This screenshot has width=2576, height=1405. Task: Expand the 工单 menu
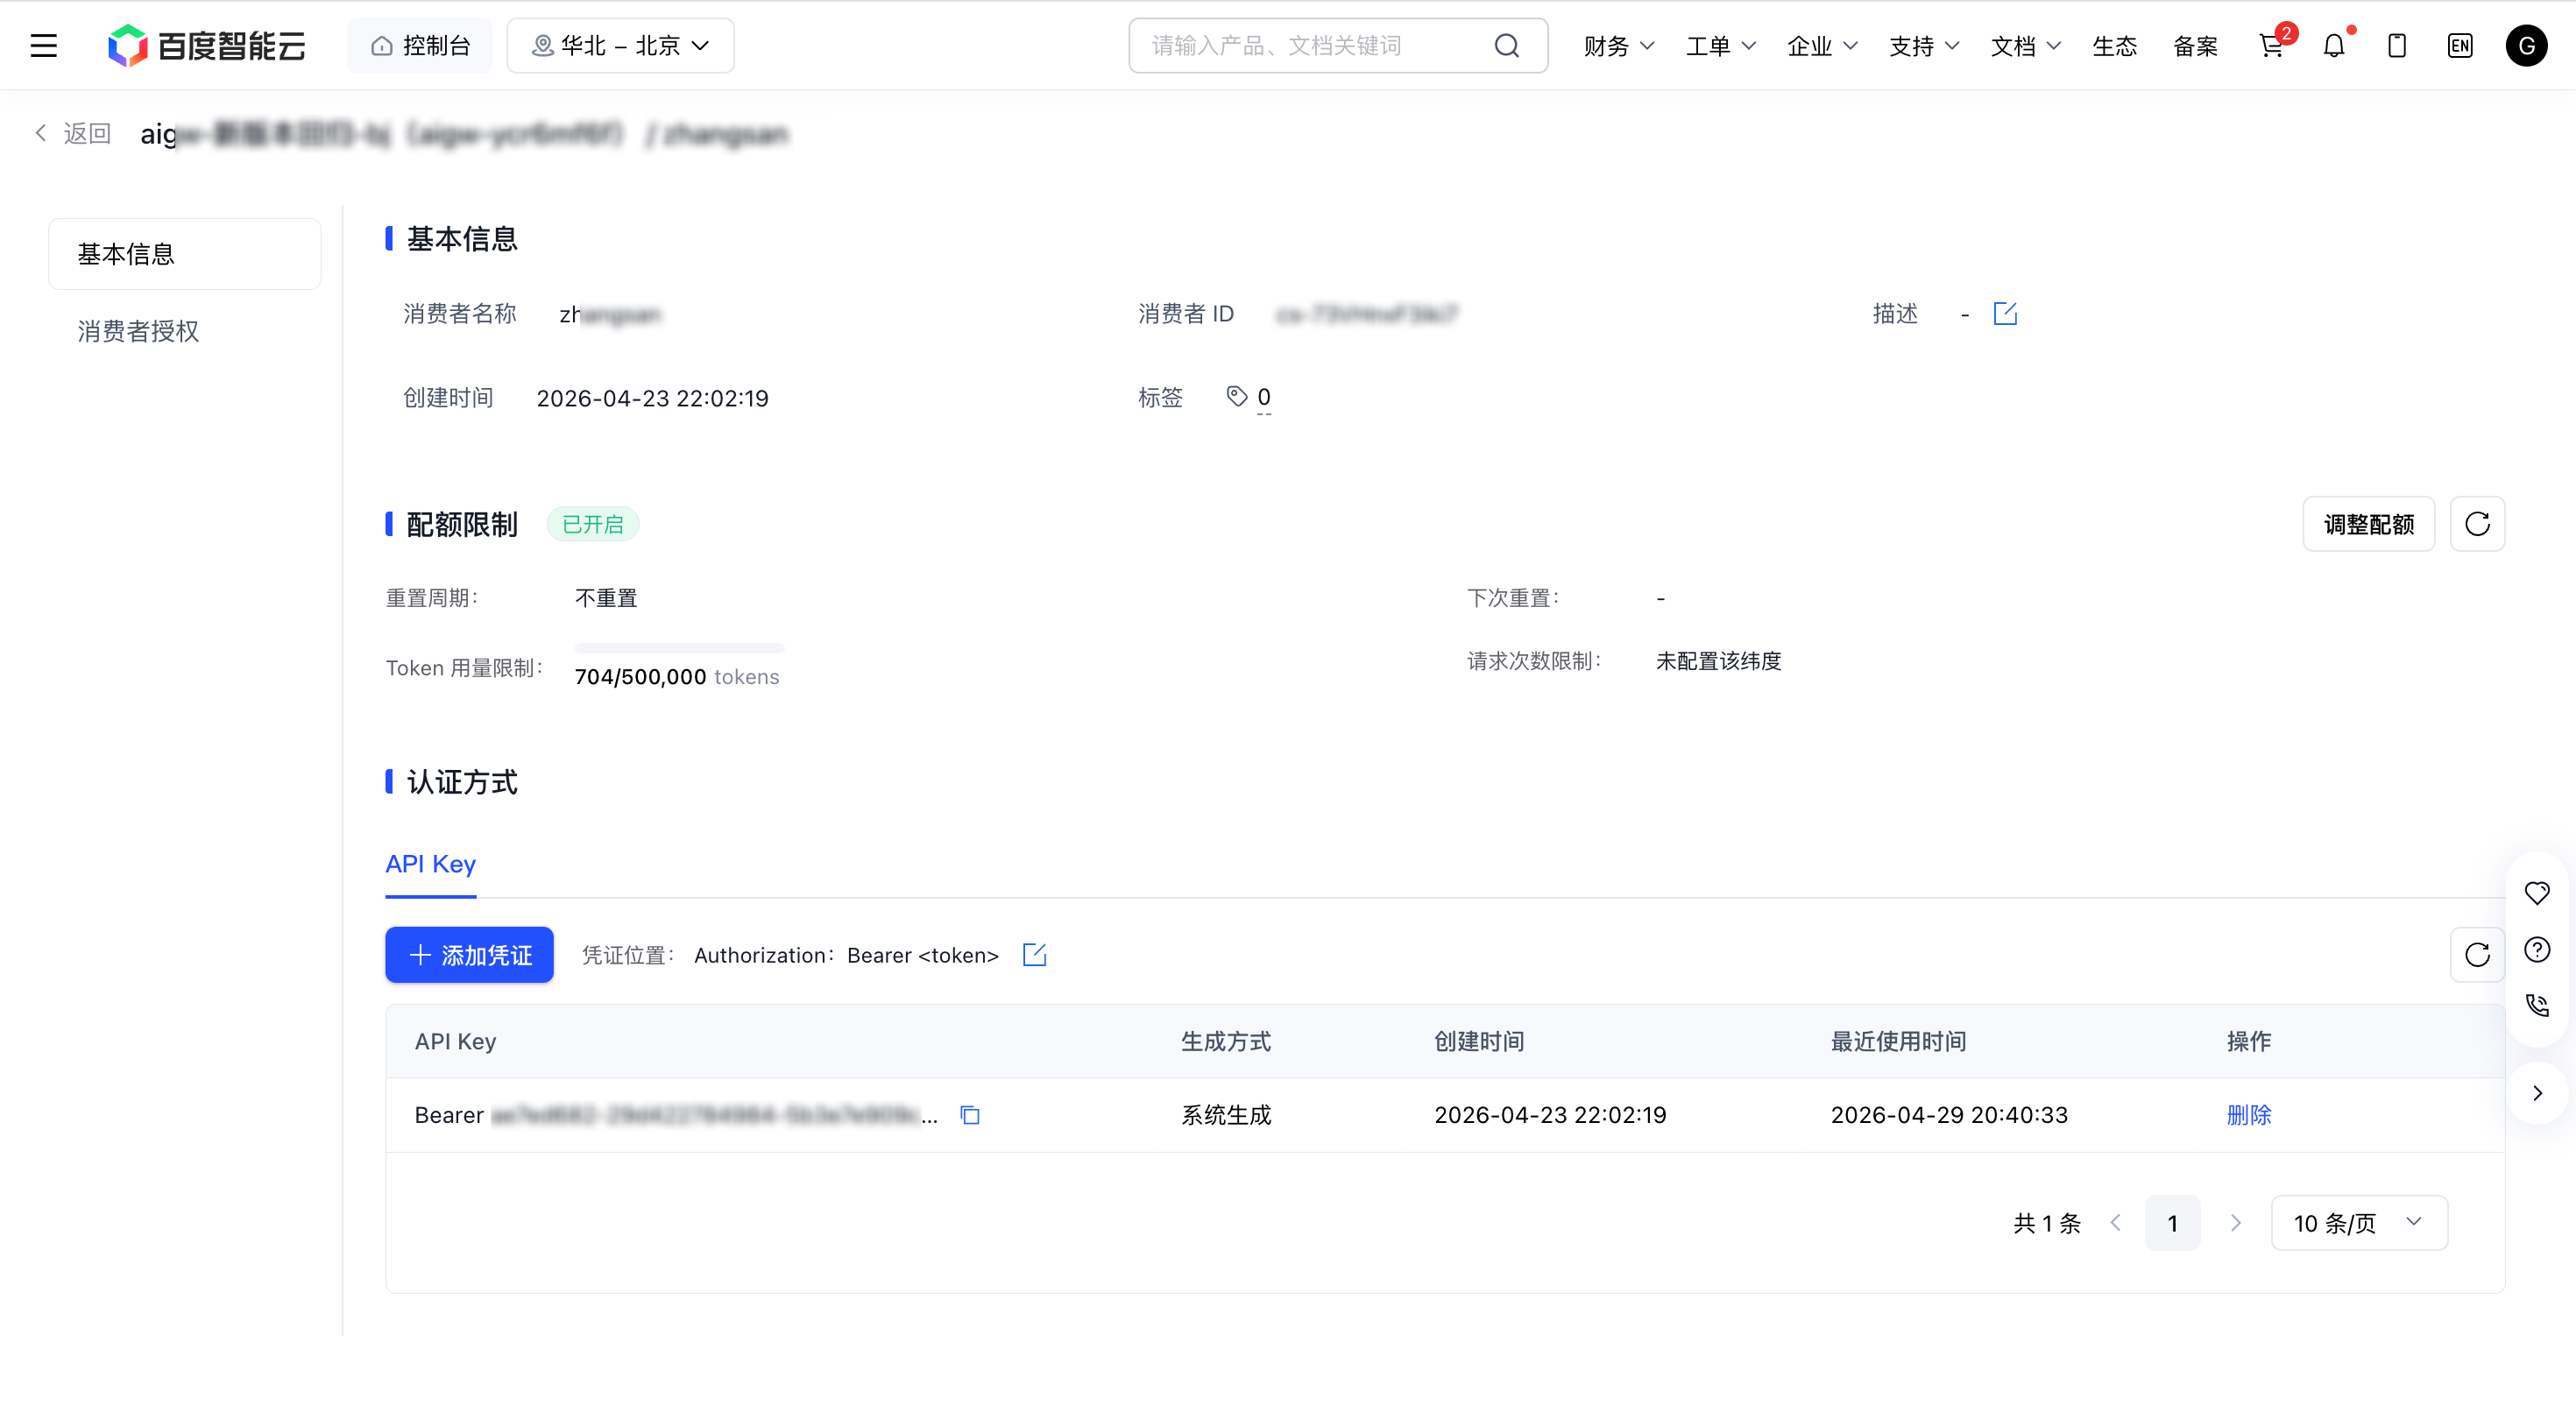point(1720,45)
